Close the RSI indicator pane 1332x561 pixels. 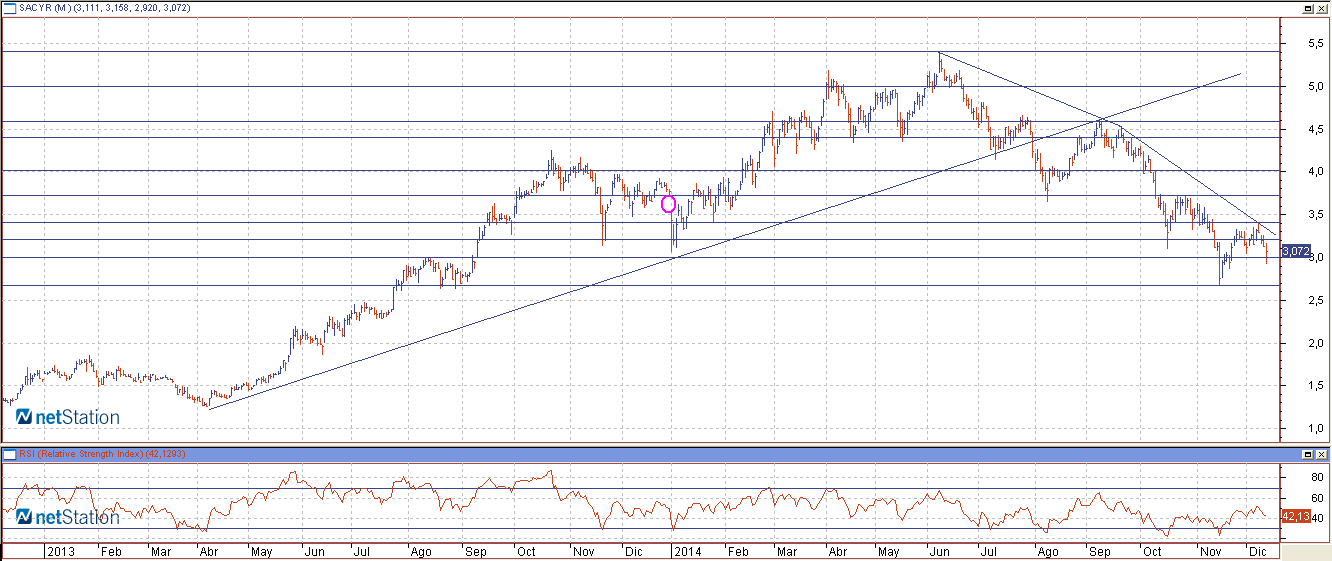(1321, 454)
